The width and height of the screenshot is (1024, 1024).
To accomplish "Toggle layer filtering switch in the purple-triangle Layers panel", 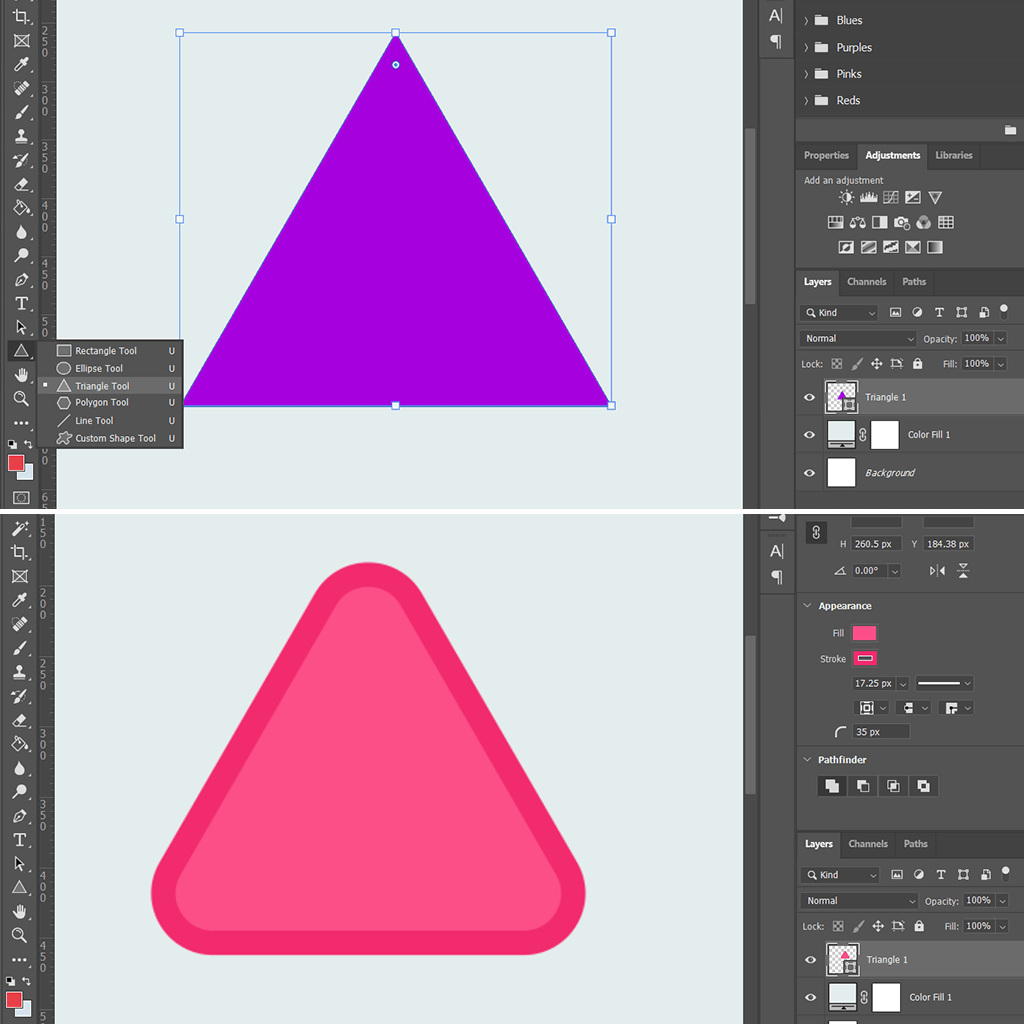I will point(1004,312).
